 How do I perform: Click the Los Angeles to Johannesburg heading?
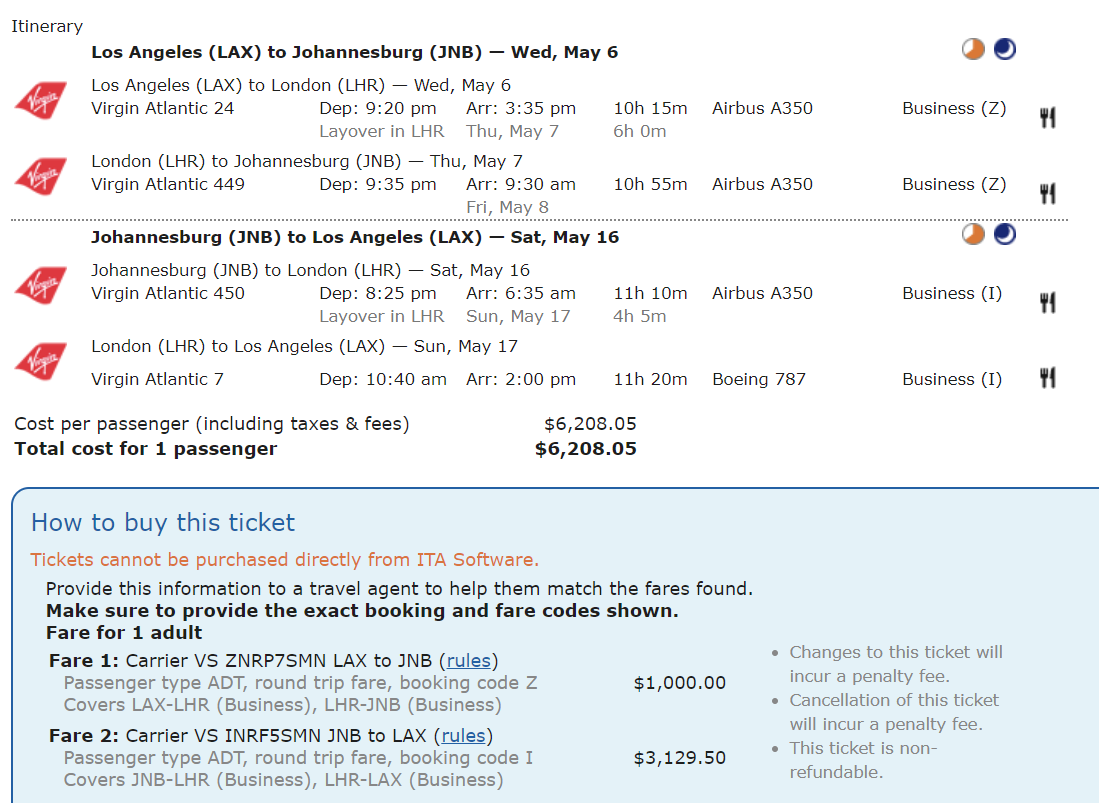tap(354, 52)
